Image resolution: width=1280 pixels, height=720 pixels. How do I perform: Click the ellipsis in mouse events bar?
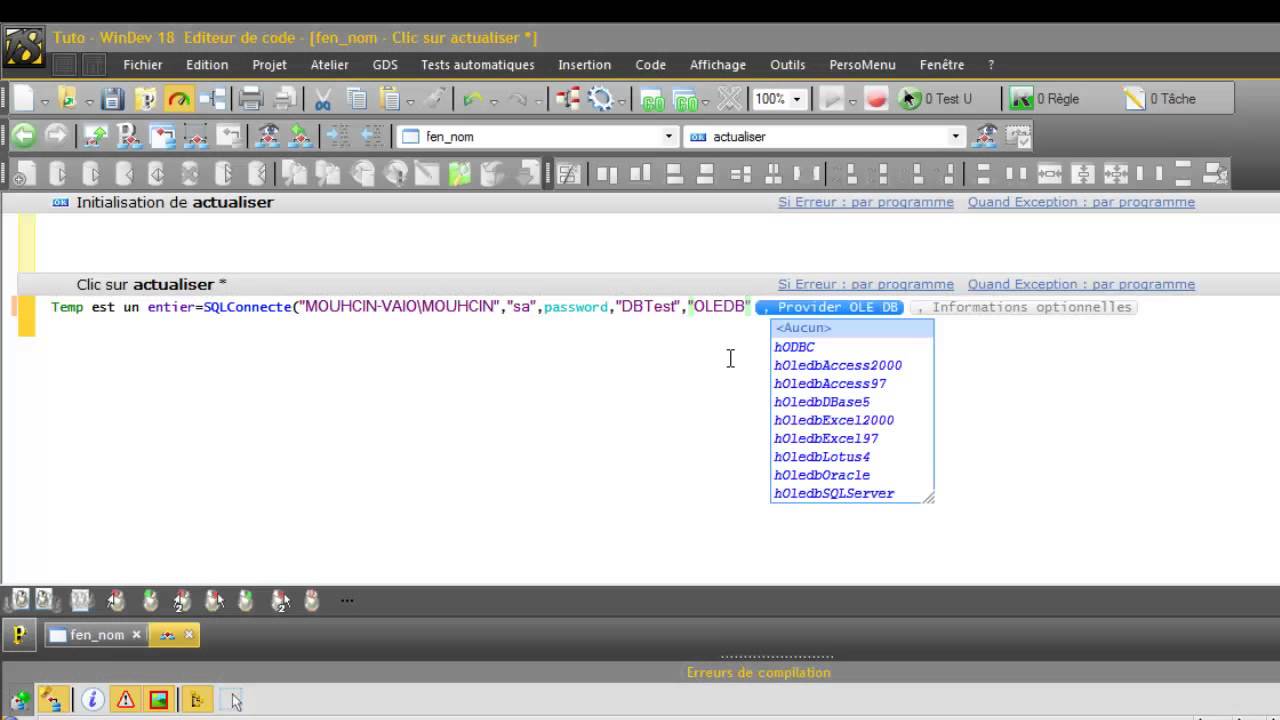click(x=347, y=601)
